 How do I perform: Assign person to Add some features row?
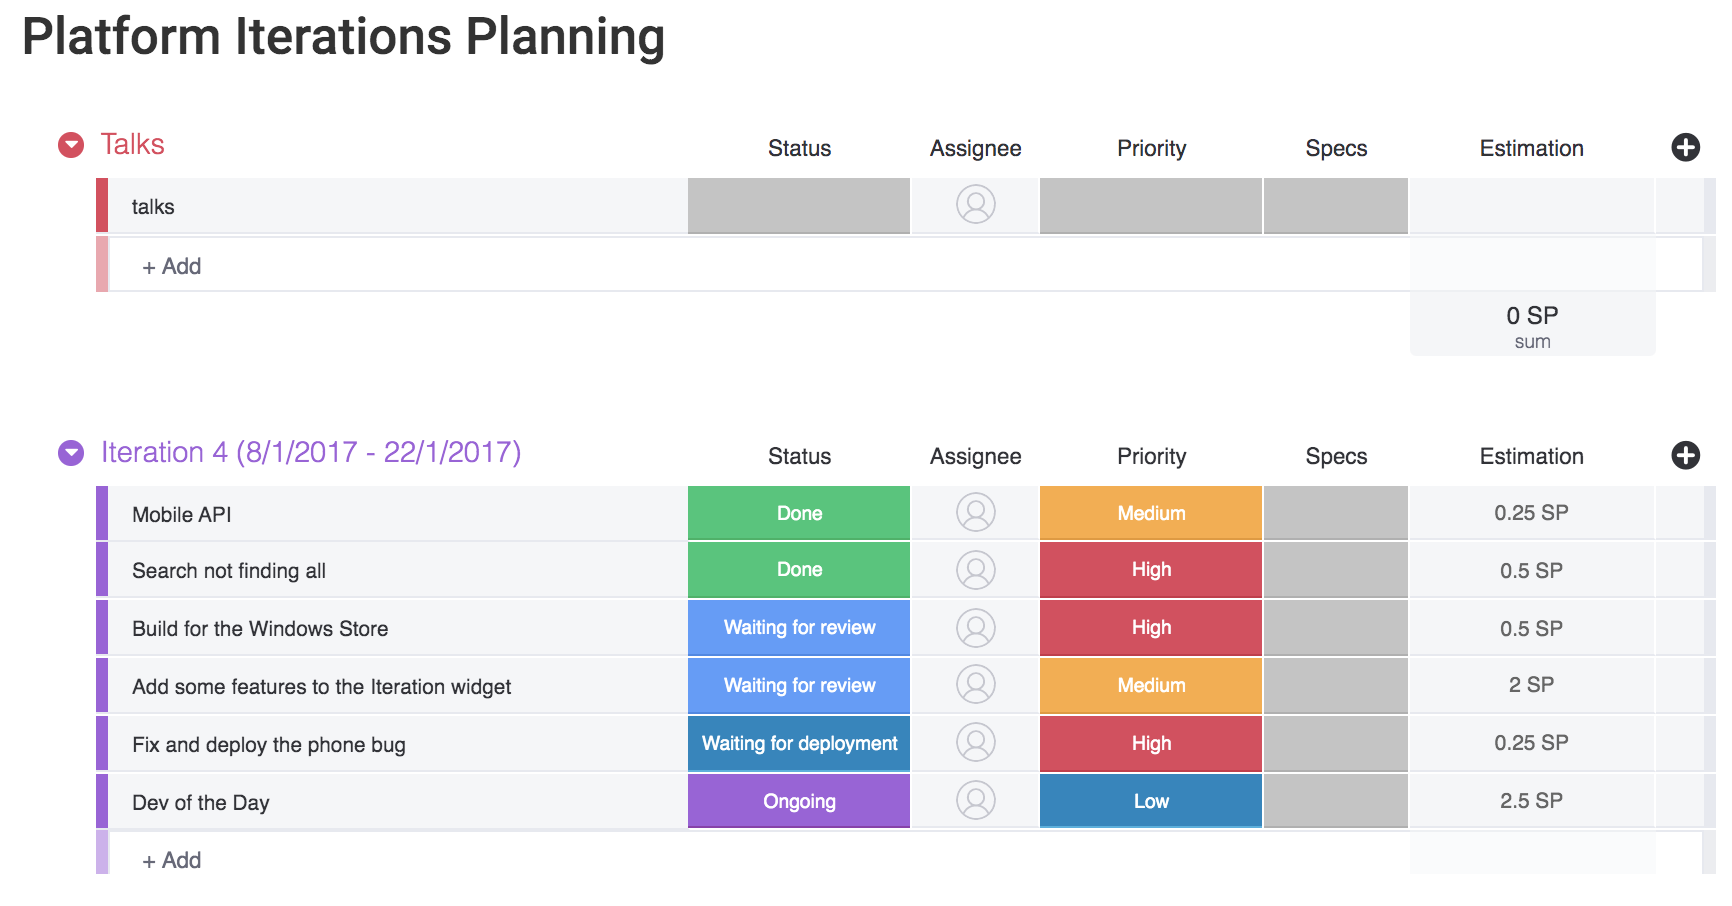976,685
